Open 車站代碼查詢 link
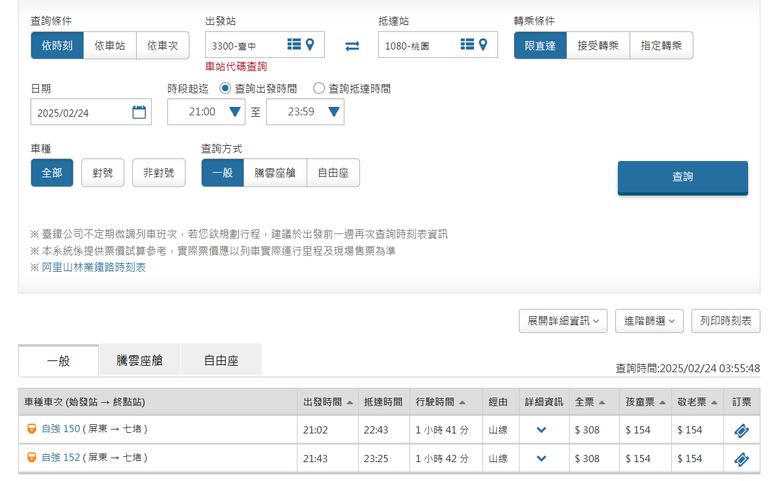780x481 pixels. (x=236, y=66)
